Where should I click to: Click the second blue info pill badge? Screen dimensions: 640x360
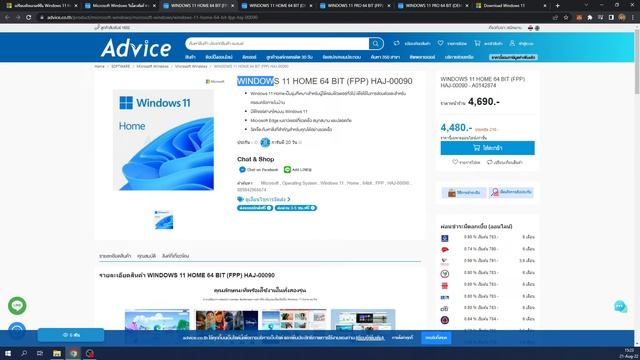point(296,208)
